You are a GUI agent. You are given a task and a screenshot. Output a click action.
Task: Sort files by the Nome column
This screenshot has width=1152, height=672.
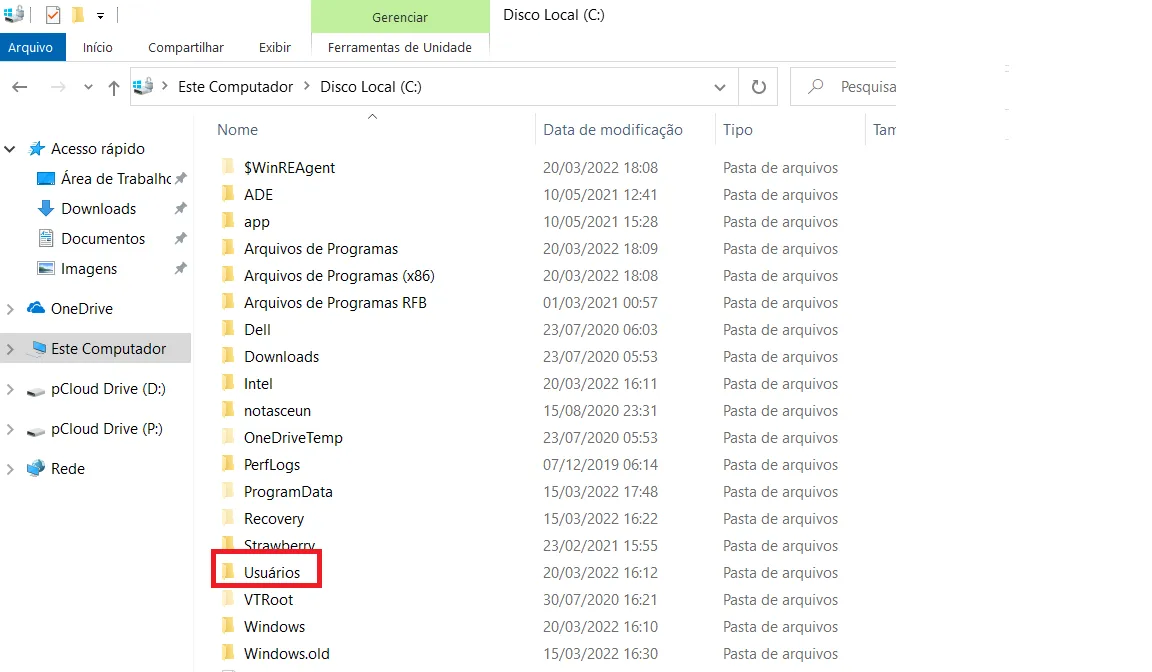coord(237,130)
